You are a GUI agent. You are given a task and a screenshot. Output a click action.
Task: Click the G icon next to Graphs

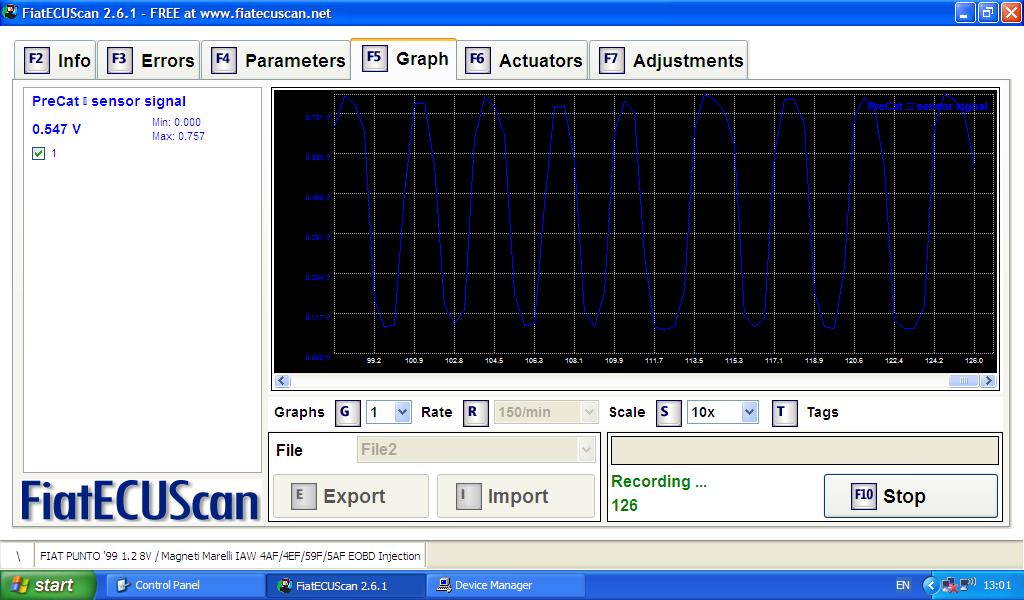coord(347,412)
